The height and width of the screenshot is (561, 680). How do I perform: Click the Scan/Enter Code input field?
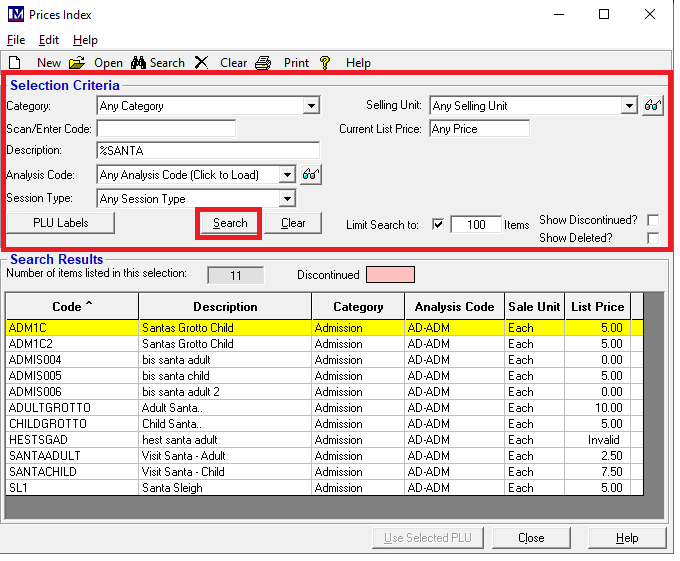click(166, 129)
